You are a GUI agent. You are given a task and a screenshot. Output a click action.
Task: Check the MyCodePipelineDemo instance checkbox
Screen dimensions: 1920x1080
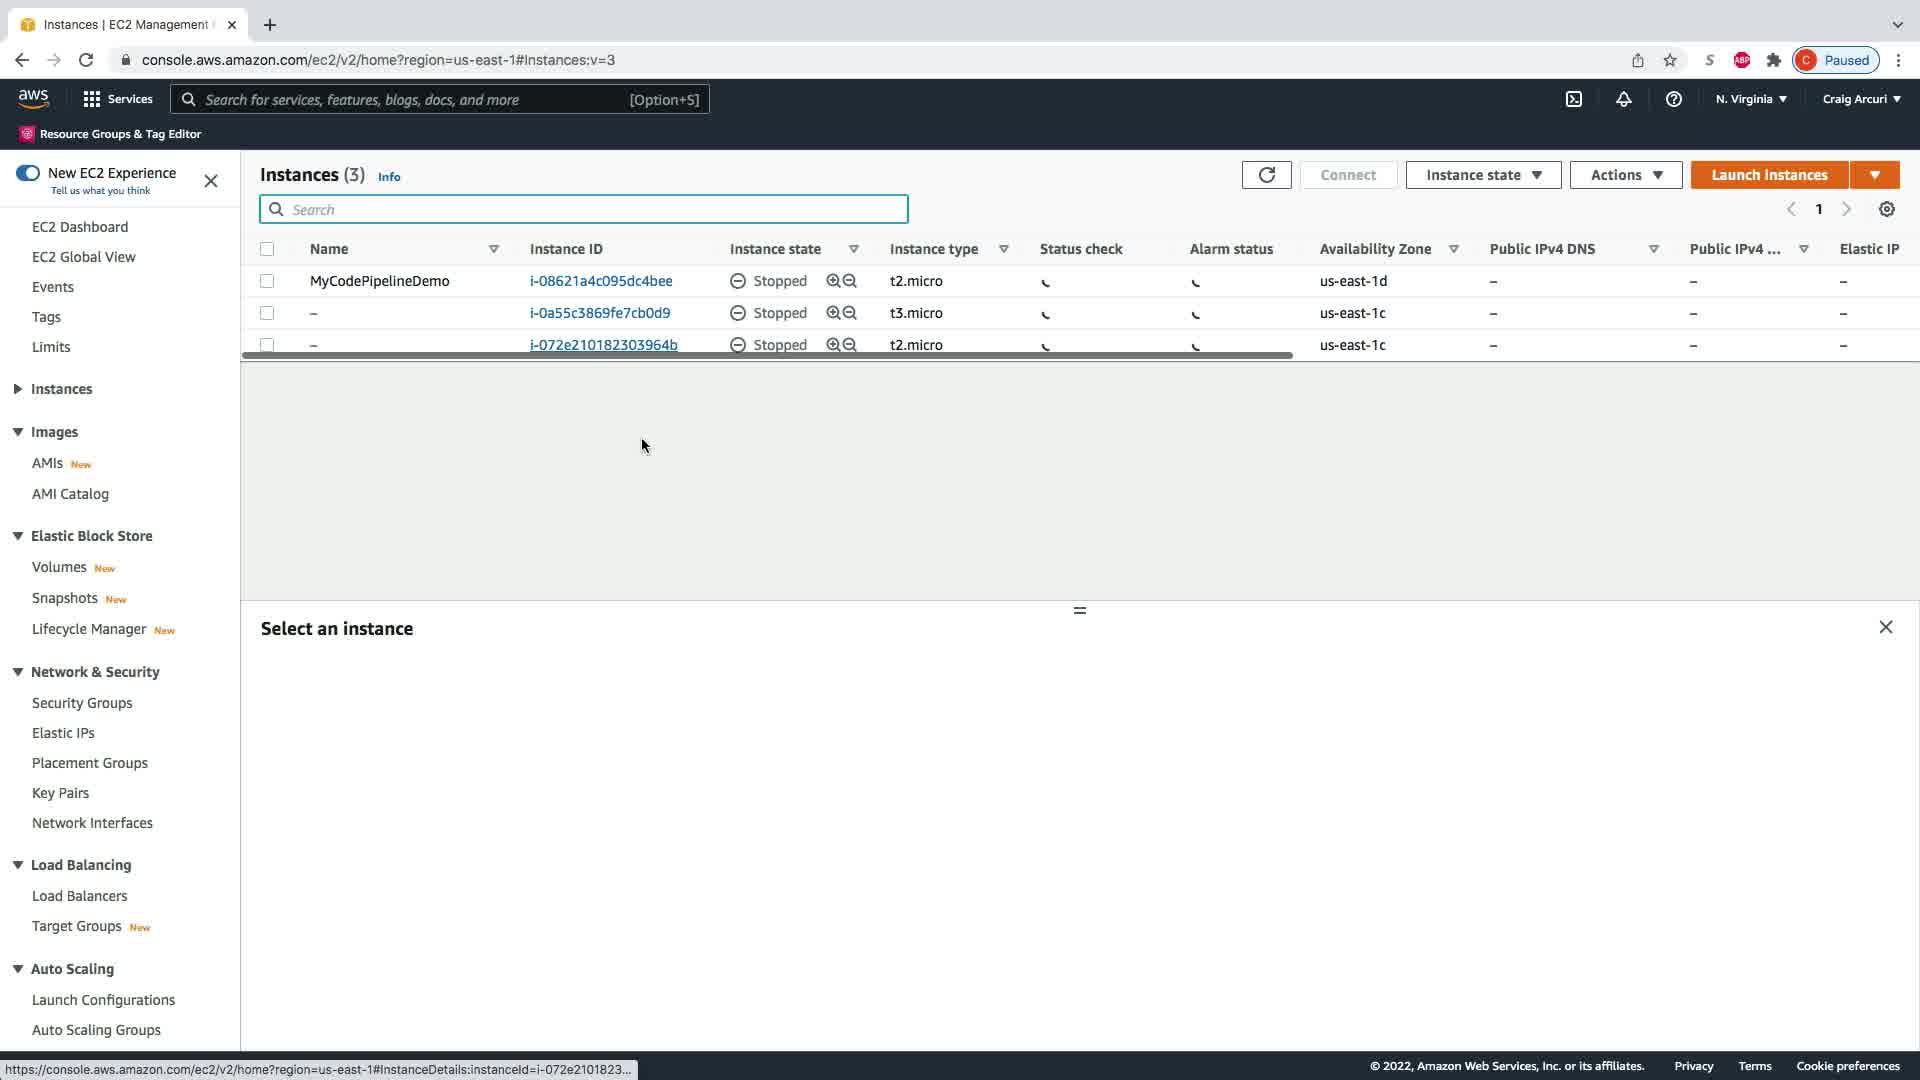tap(267, 281)
